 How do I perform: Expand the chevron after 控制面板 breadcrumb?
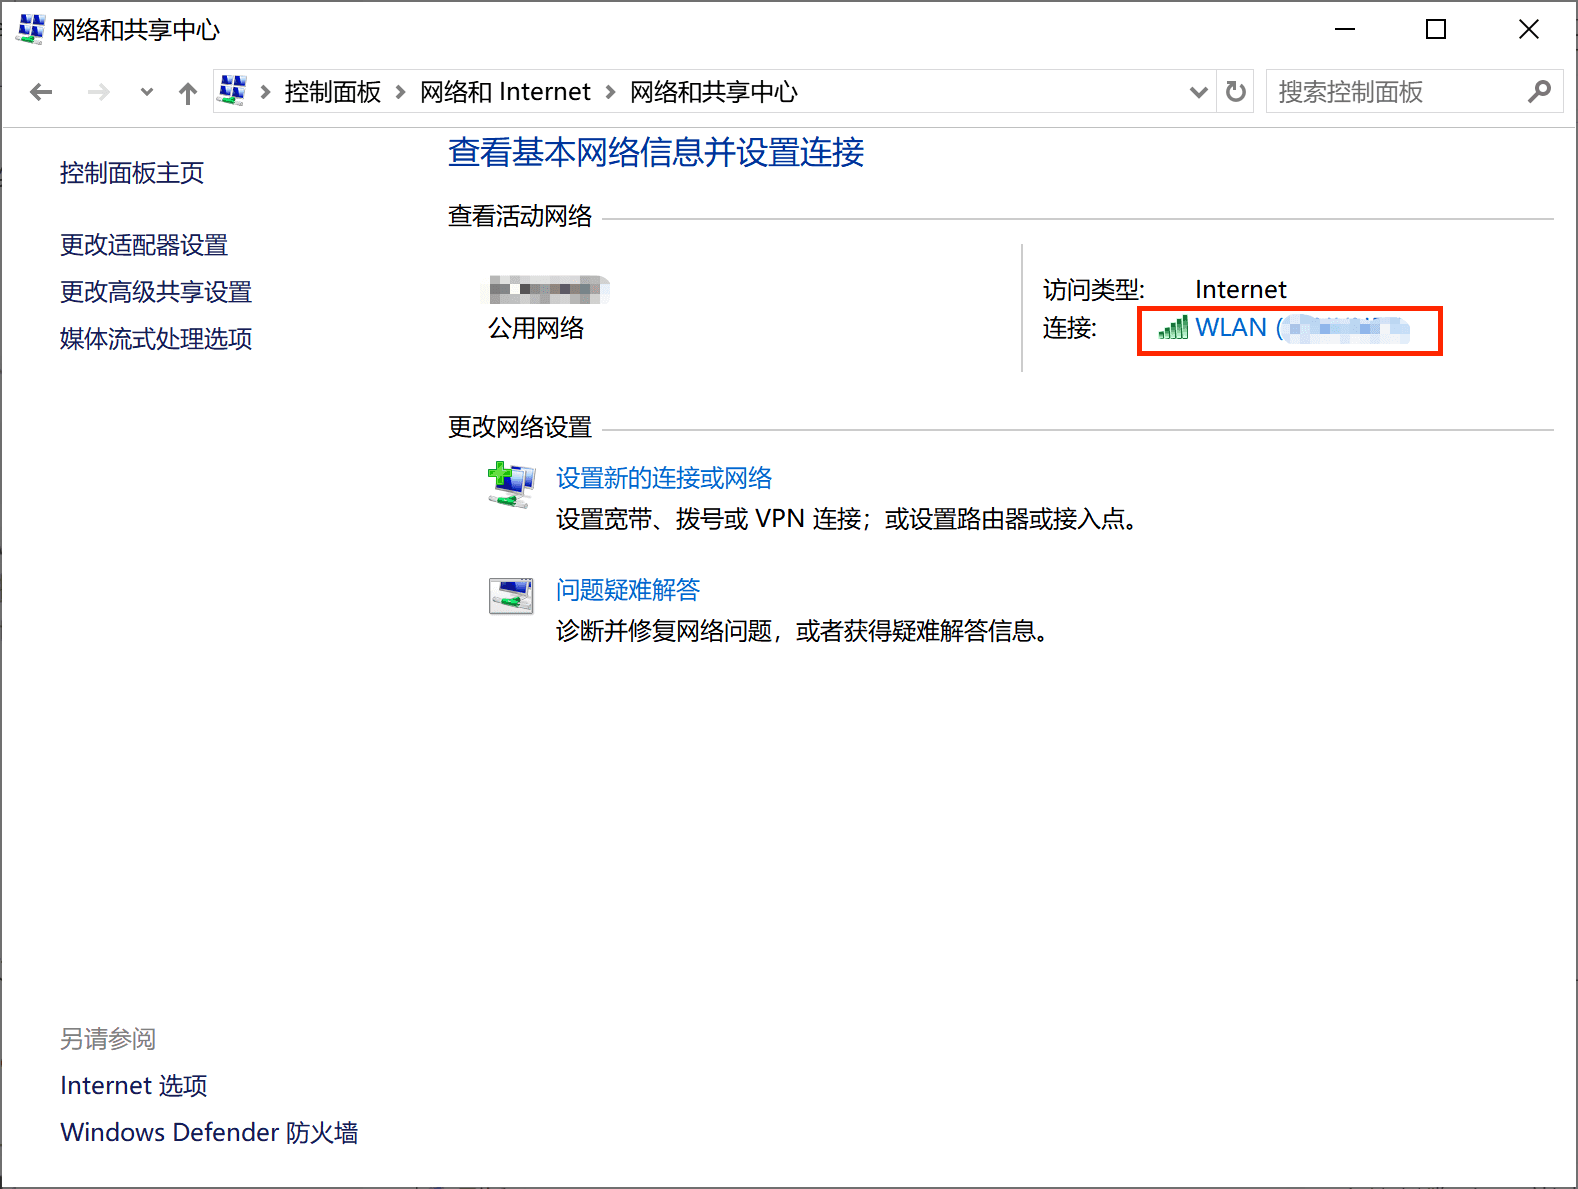pyautogui.click(x=400, y=92)
